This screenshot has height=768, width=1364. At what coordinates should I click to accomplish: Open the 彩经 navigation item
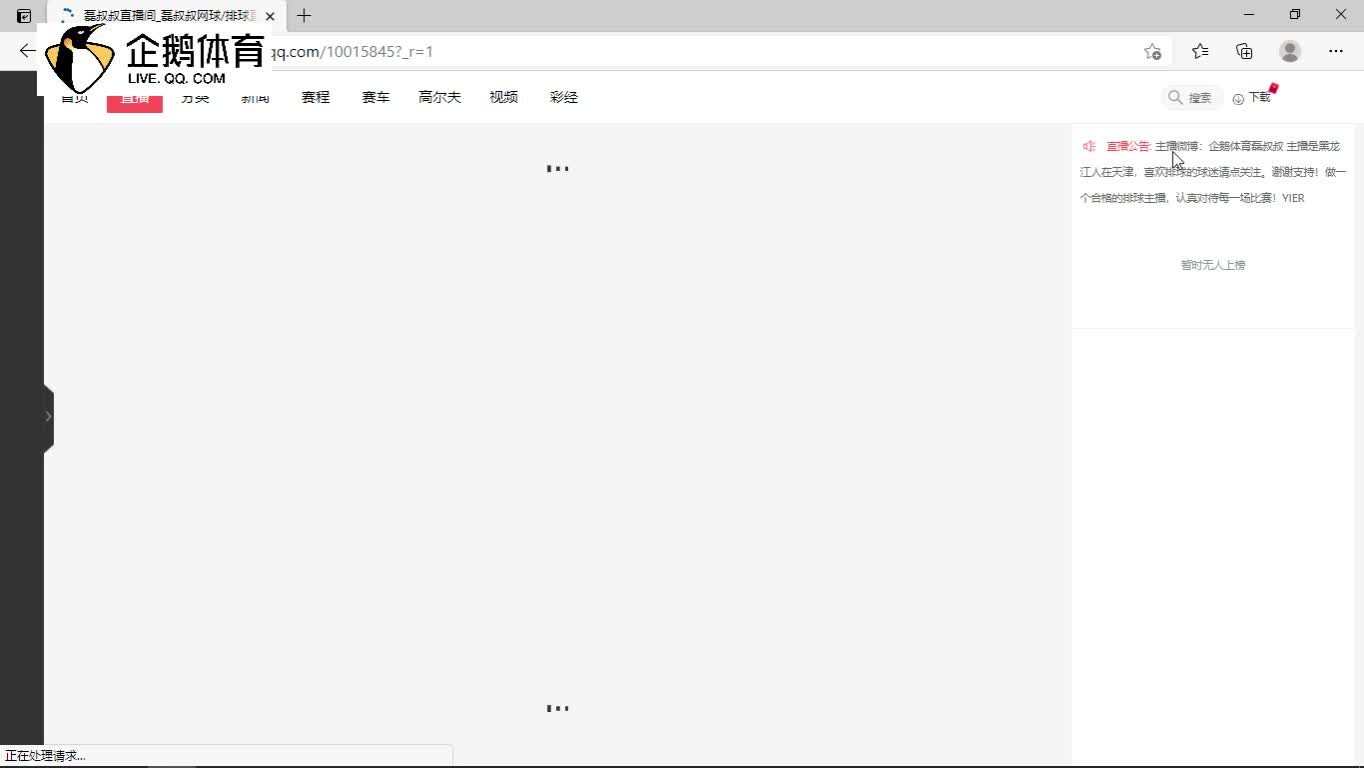[x=564, y=97]
